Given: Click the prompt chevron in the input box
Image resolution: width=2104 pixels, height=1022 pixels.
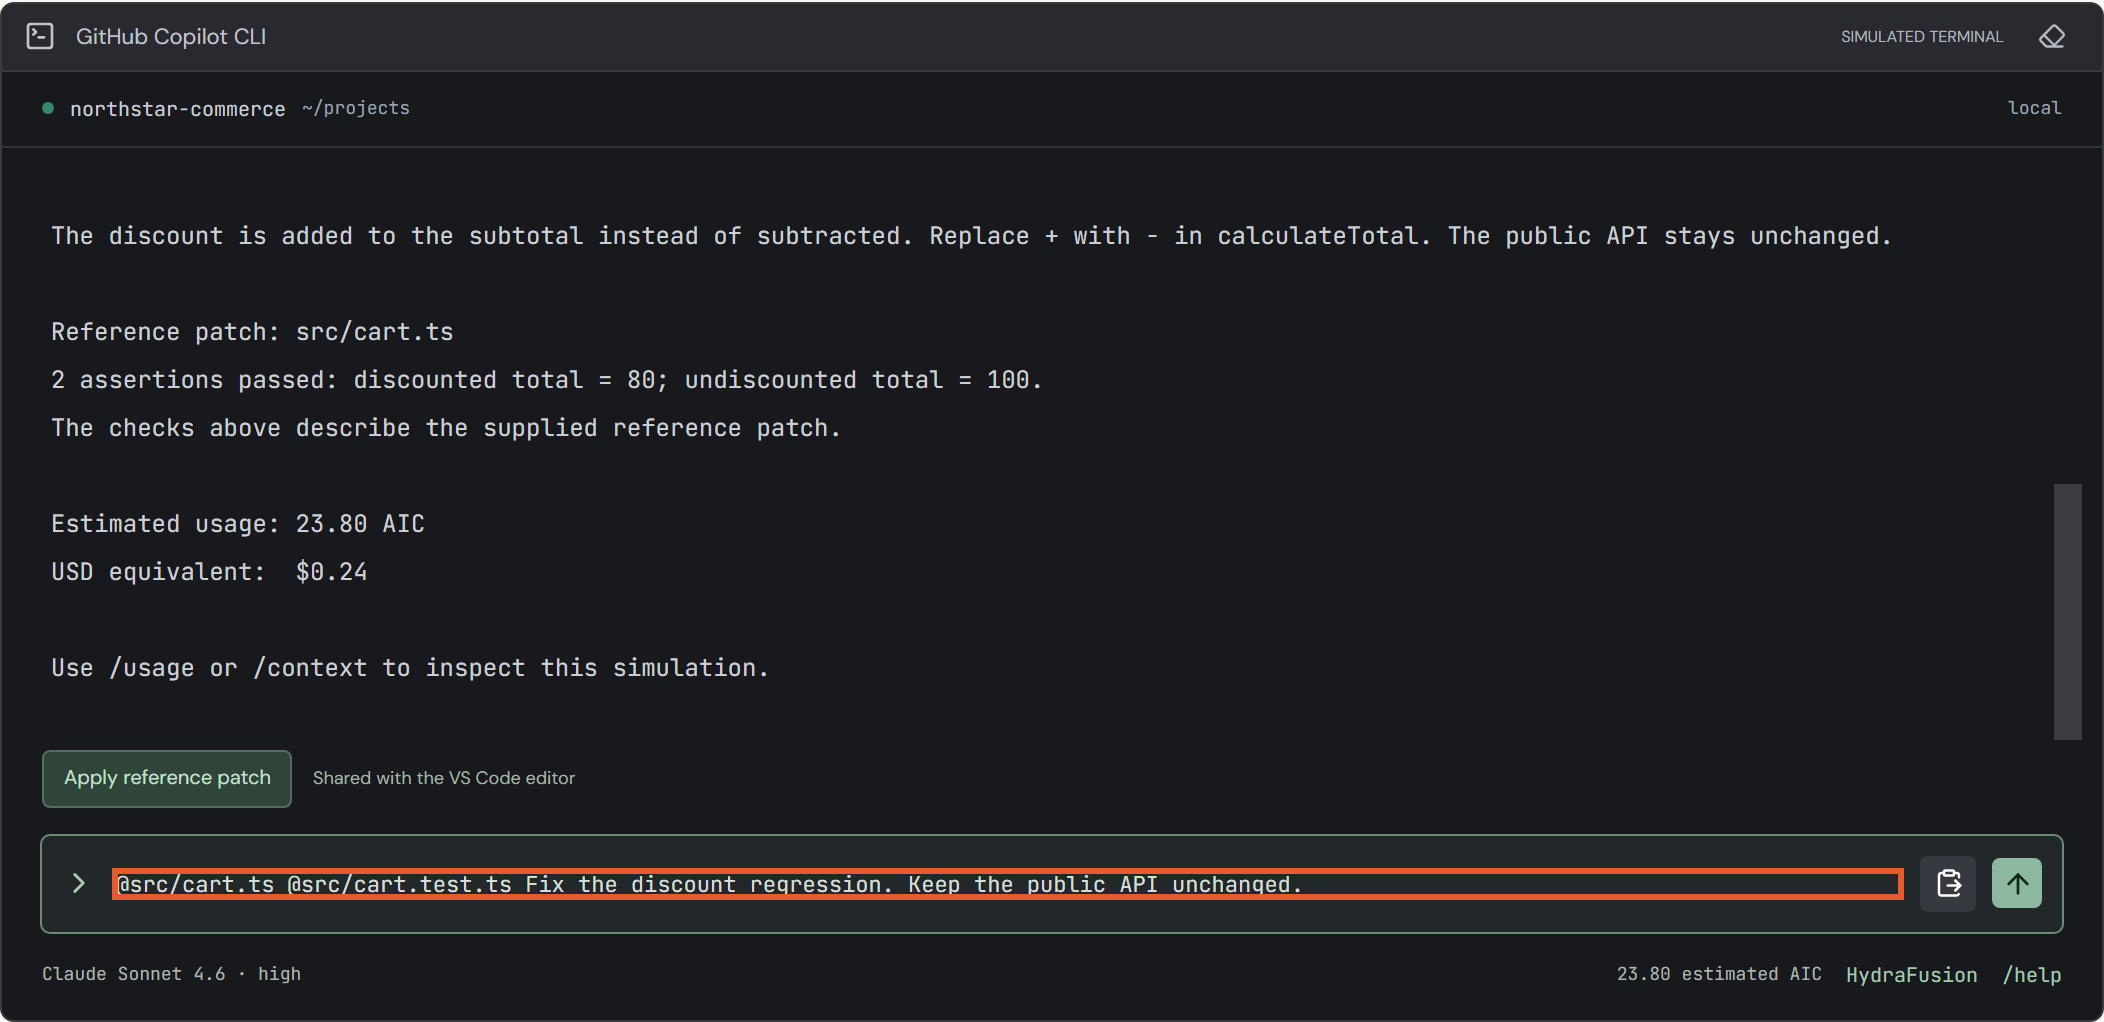Looking at the screenshot, I should pos(78,884).
